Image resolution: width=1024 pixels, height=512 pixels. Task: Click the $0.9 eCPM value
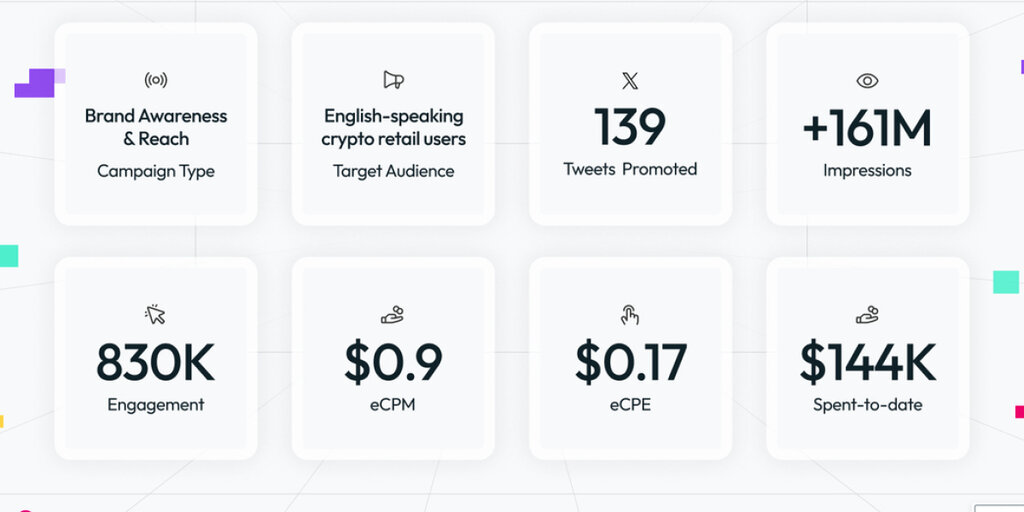393,362
